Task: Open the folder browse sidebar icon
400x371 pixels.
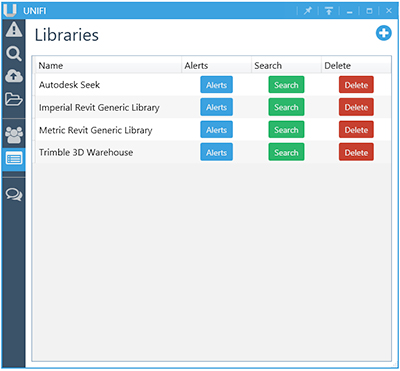Action: pyautogui.click(x=14, y=99)
